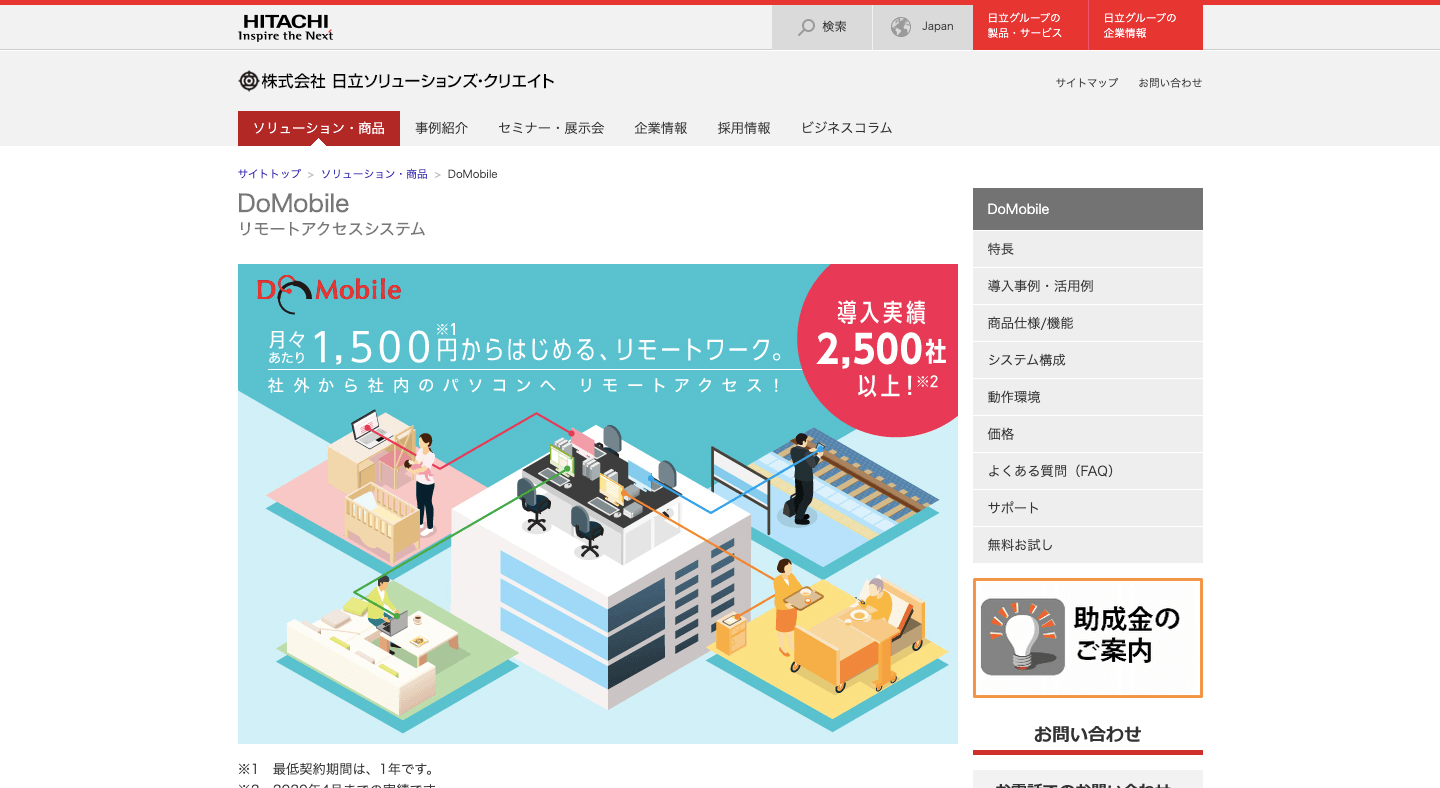
Task: Click the Hitachi Inspire the Next logo
Action: tap(285, 27)
